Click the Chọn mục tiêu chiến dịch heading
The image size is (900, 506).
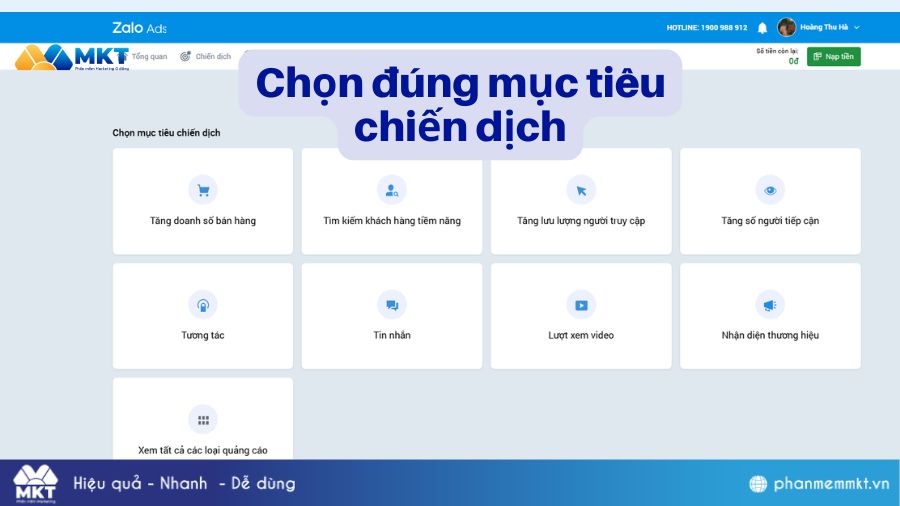pyautogui.click(x=166, y=133)
